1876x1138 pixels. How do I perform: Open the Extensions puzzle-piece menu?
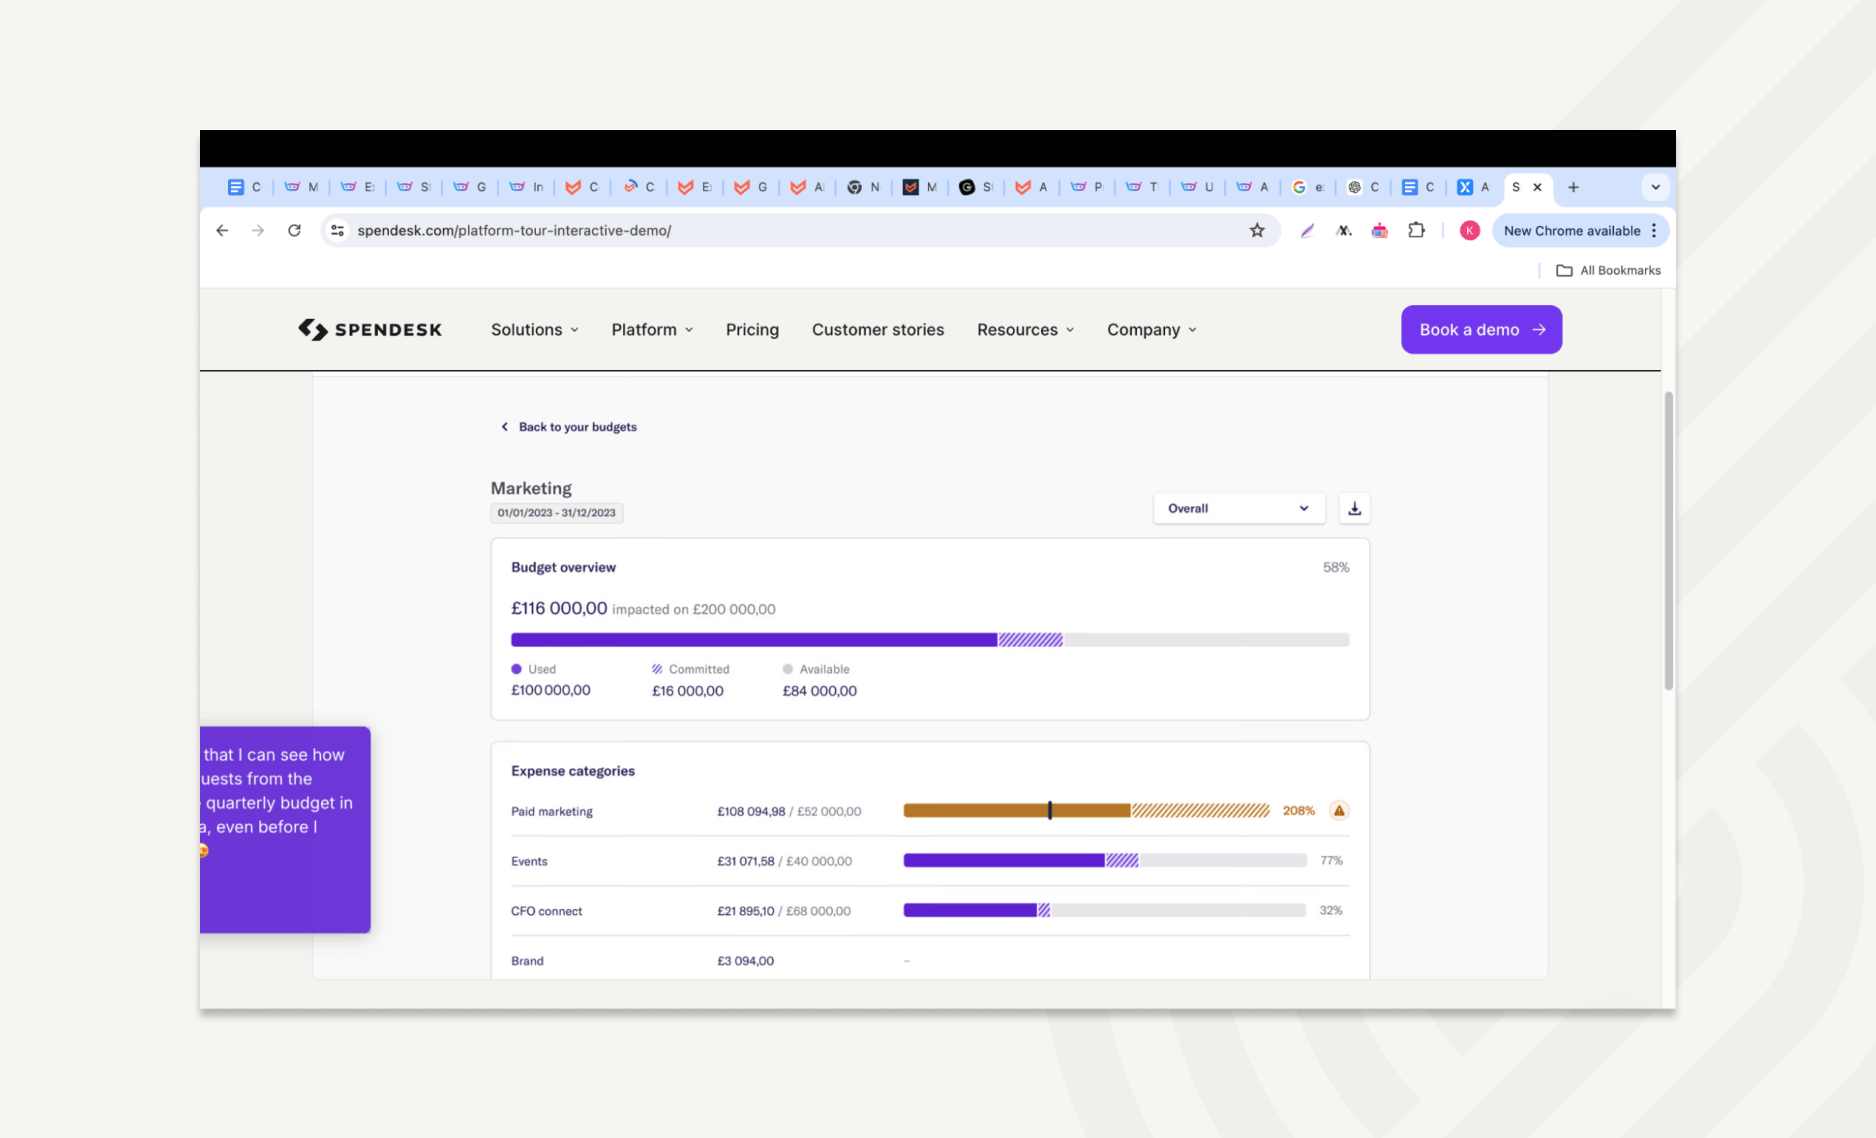(1416, 231)
